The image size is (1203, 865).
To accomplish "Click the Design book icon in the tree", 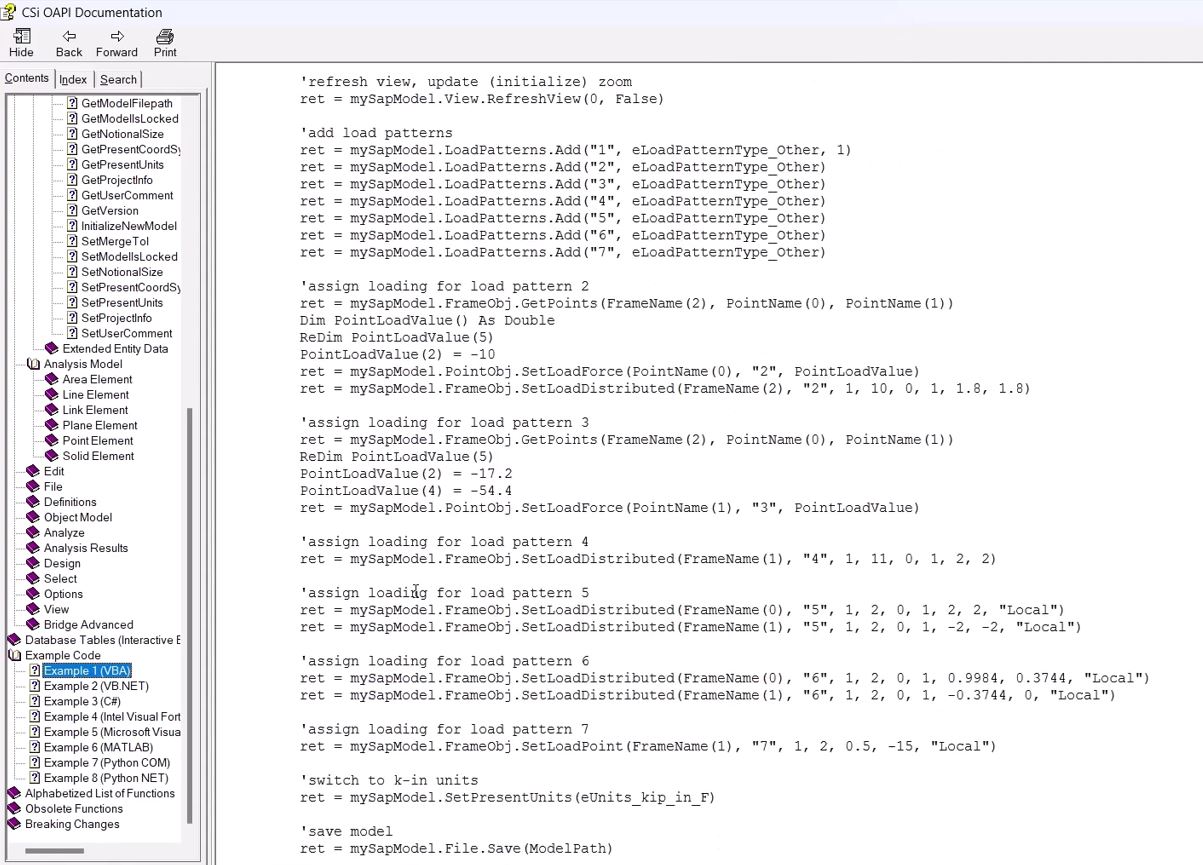I will (33, 563).
